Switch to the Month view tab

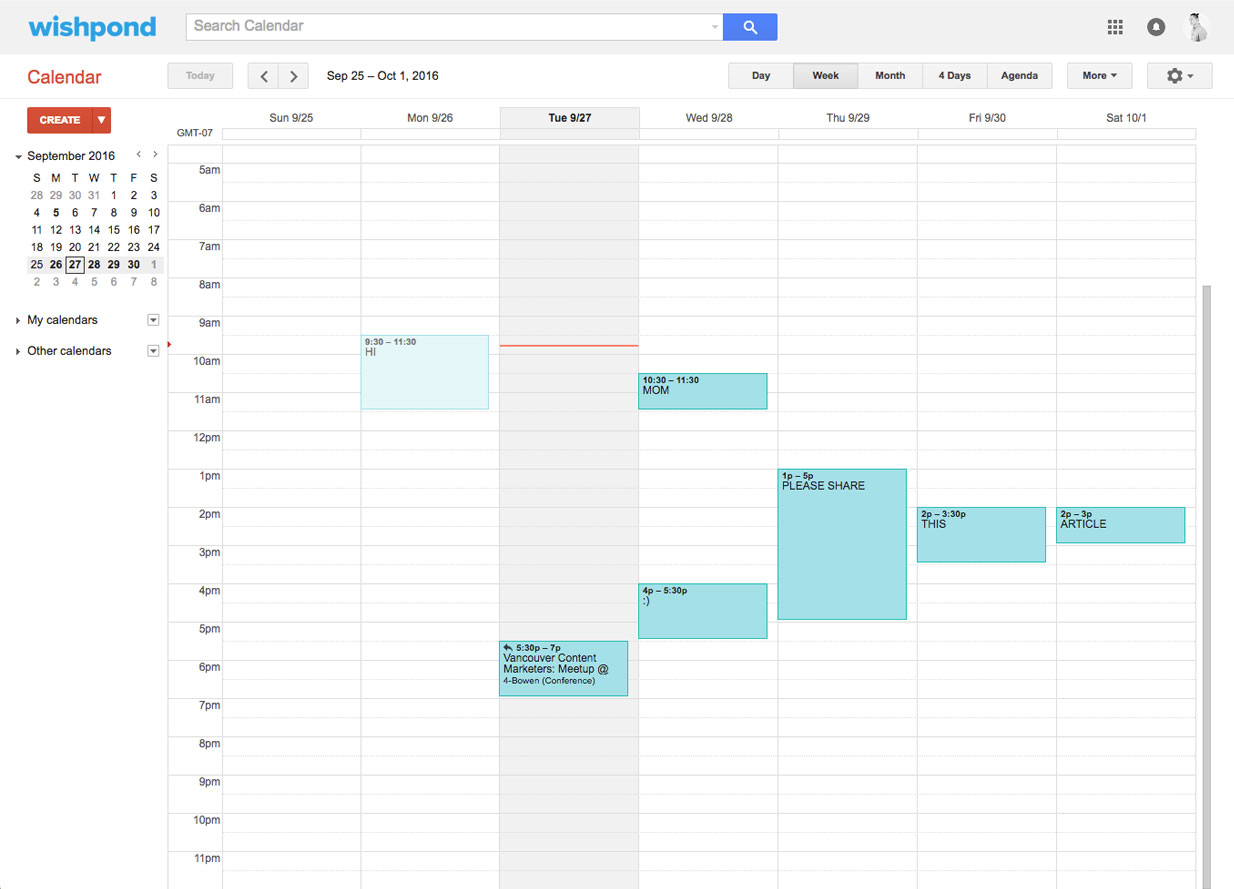890,76
